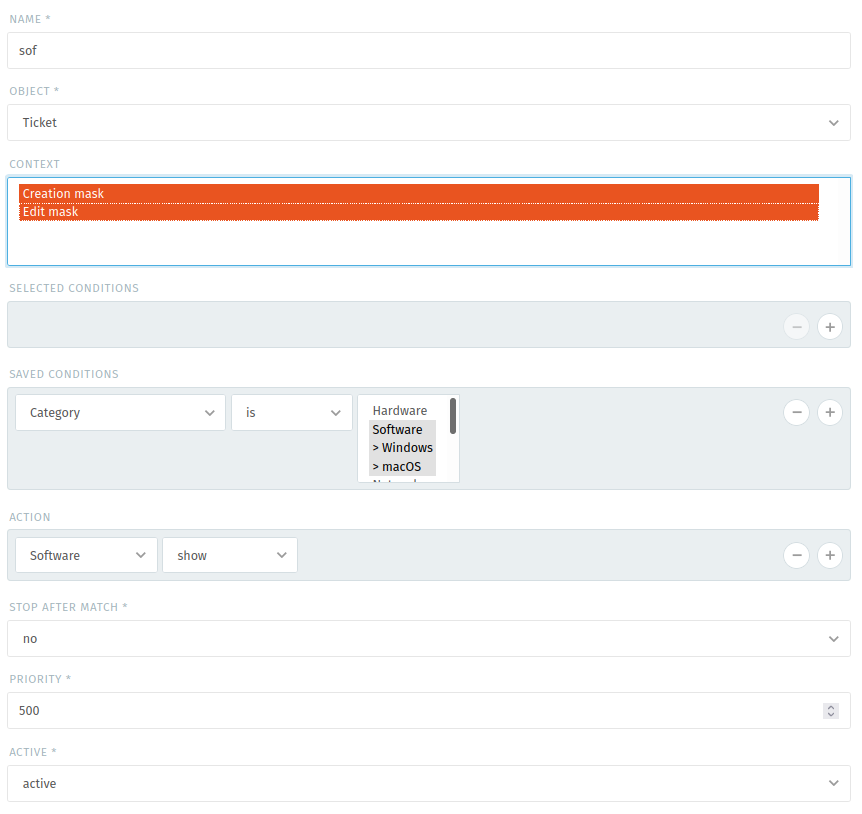Open the 'is' operator dropdown
The image size is (862, 814).
291,413
